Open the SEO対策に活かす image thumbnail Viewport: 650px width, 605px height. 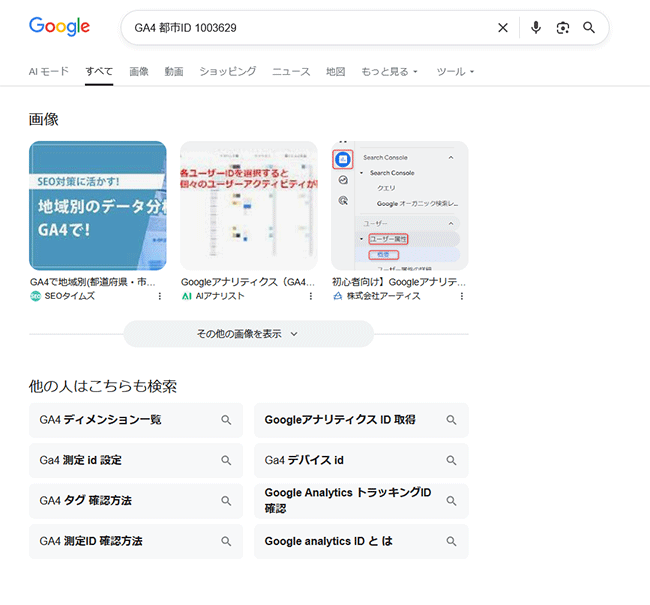pos(98,206)
